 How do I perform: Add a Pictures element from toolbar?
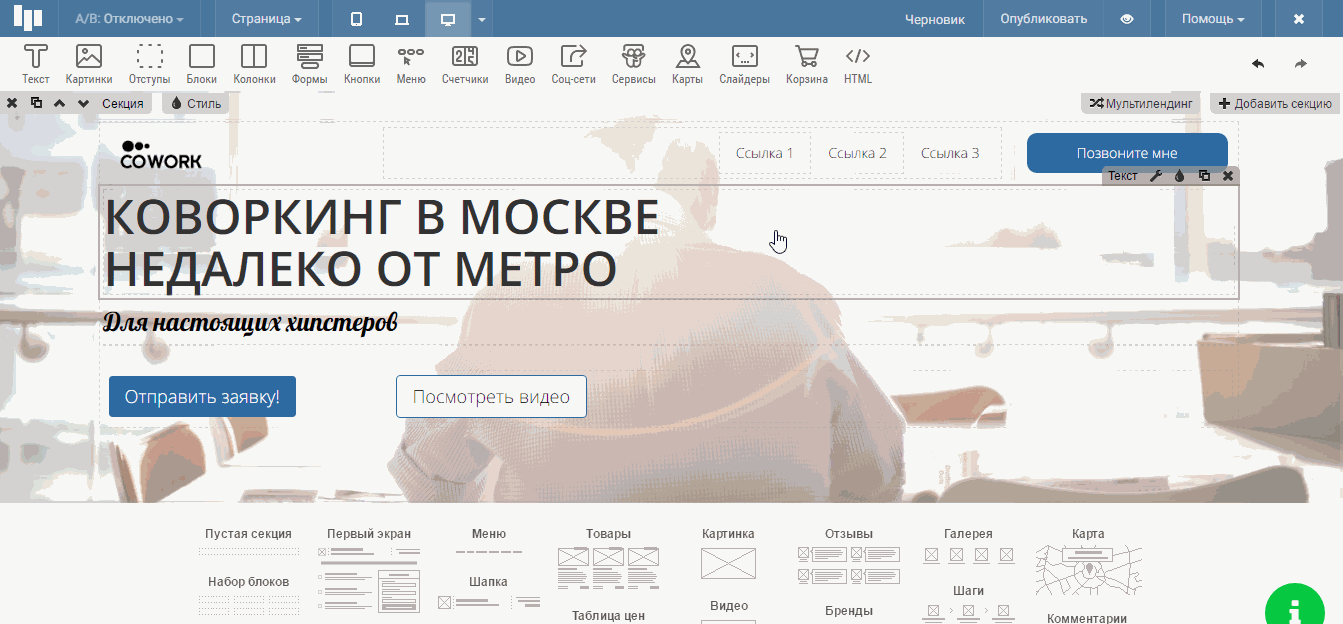click(x=89, y=64)
